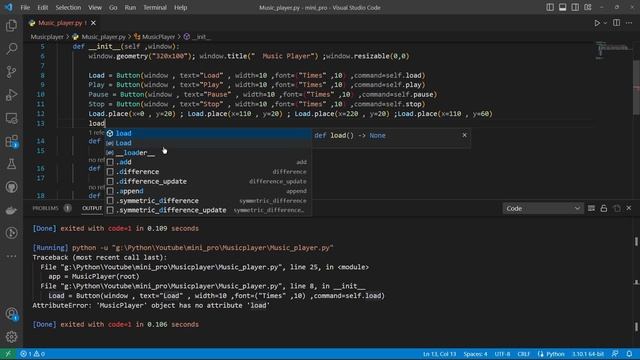Change UTF-8 file encoding

502,354
